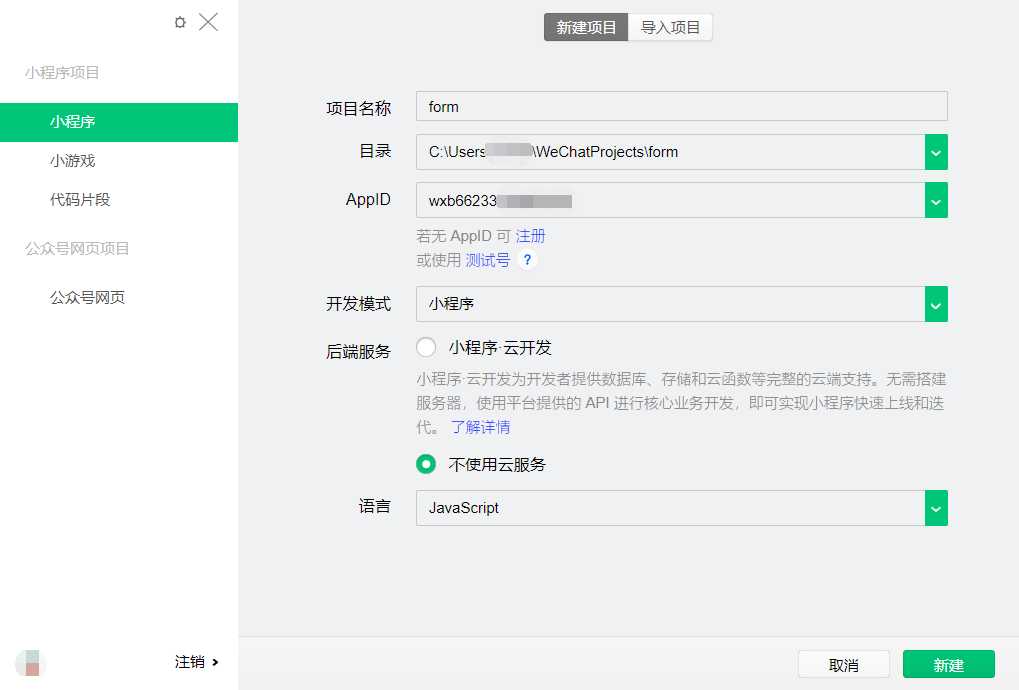
Task: Expand the AppID dropdown arrow
Action: pos(936,200)
